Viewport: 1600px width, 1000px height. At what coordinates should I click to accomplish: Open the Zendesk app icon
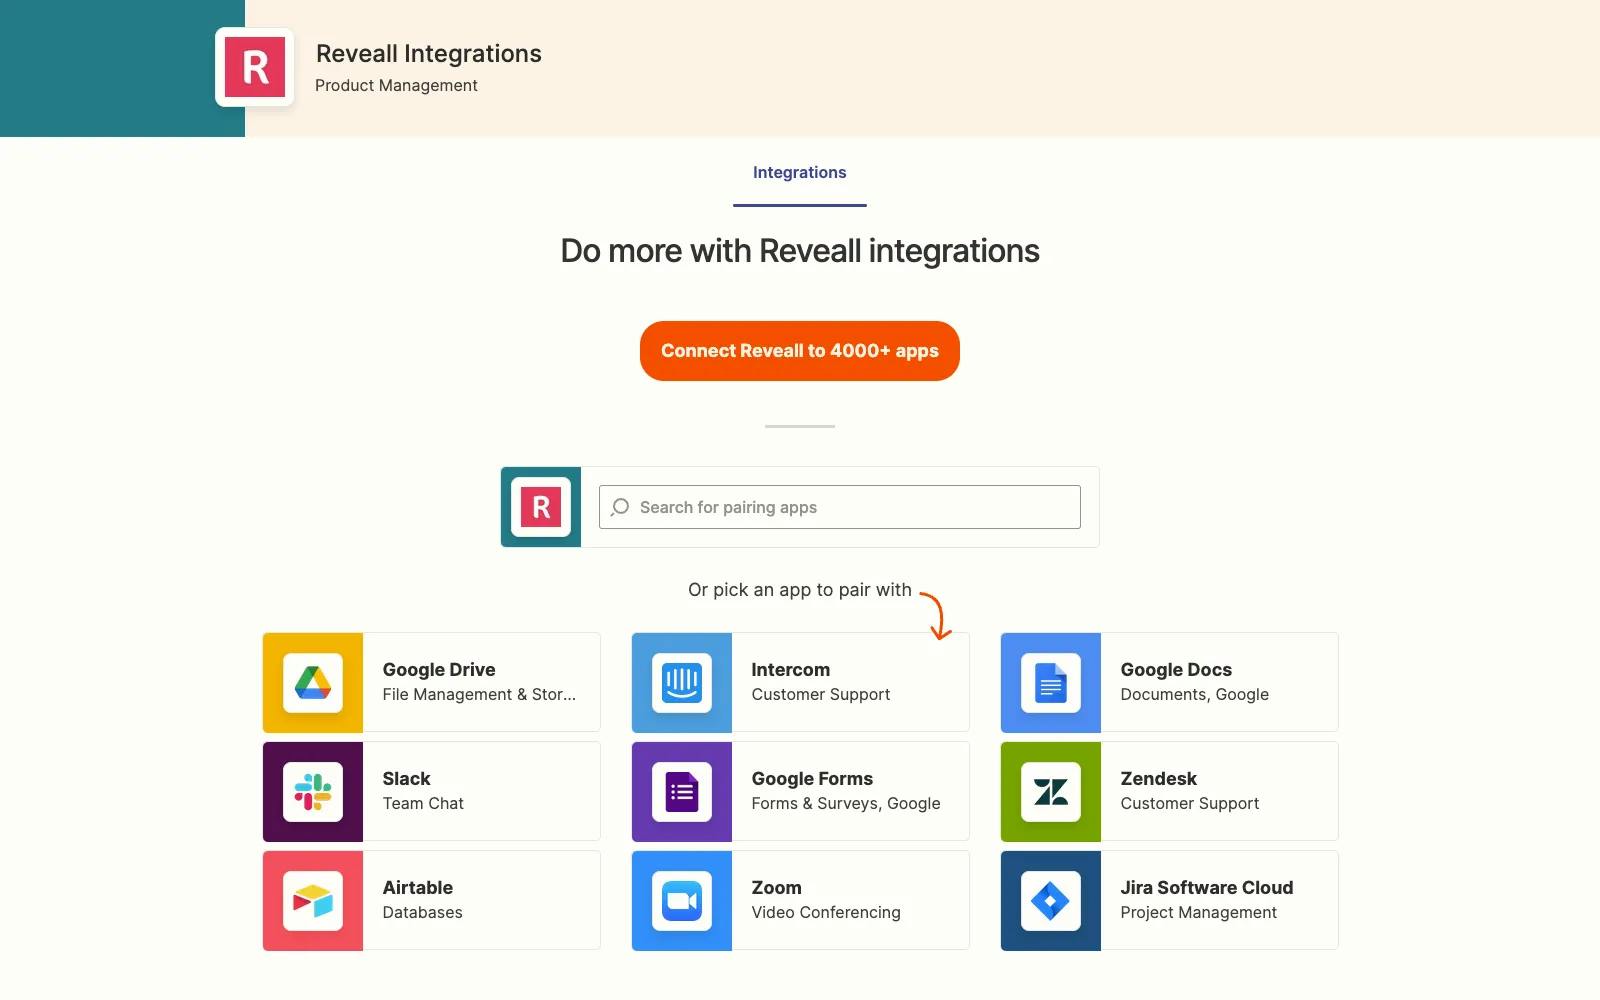coord(1051,792)
